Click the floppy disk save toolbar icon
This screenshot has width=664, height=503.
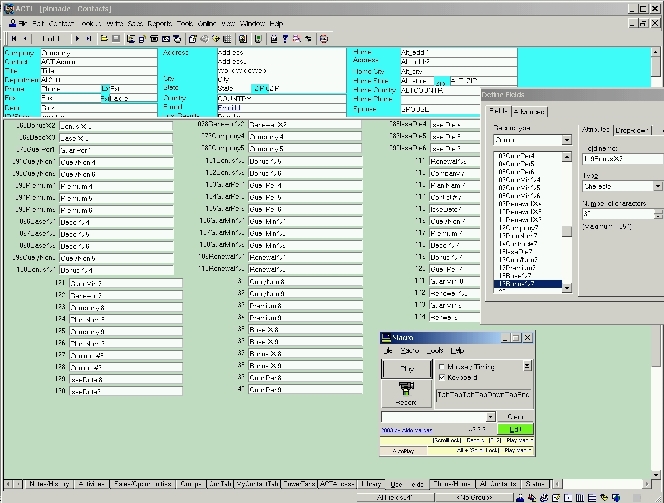pos(116,39)
